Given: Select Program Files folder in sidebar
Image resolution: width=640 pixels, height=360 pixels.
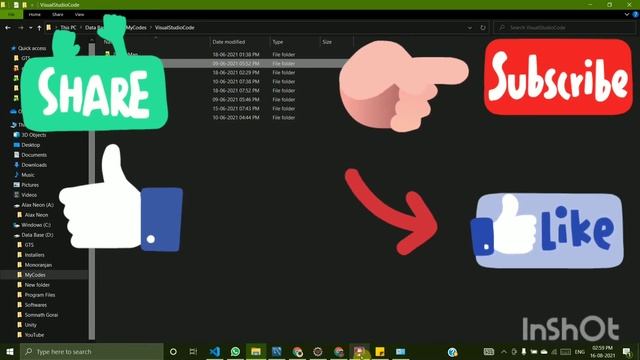Looking at the screenshot, I should [40, 295].
